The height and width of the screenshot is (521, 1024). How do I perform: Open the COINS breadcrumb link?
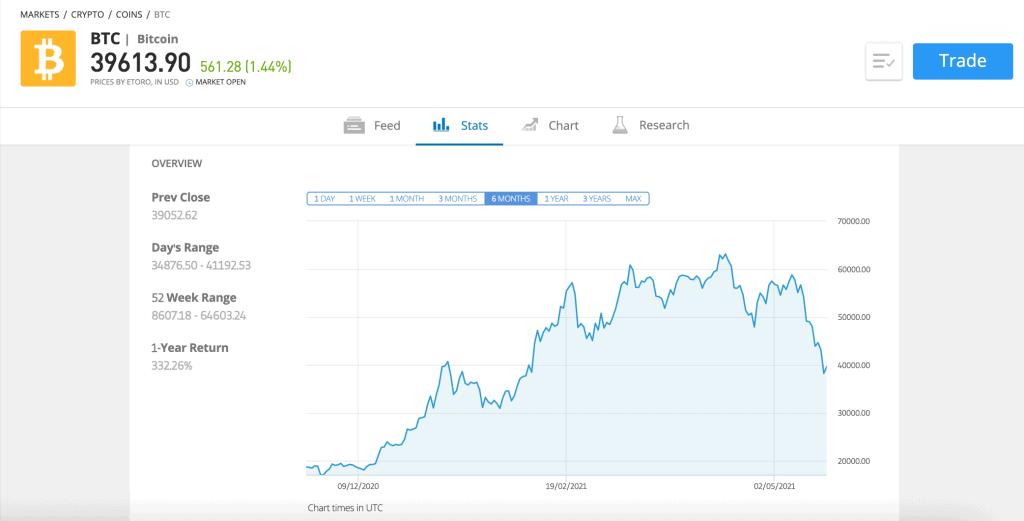[x=129, y=14]
